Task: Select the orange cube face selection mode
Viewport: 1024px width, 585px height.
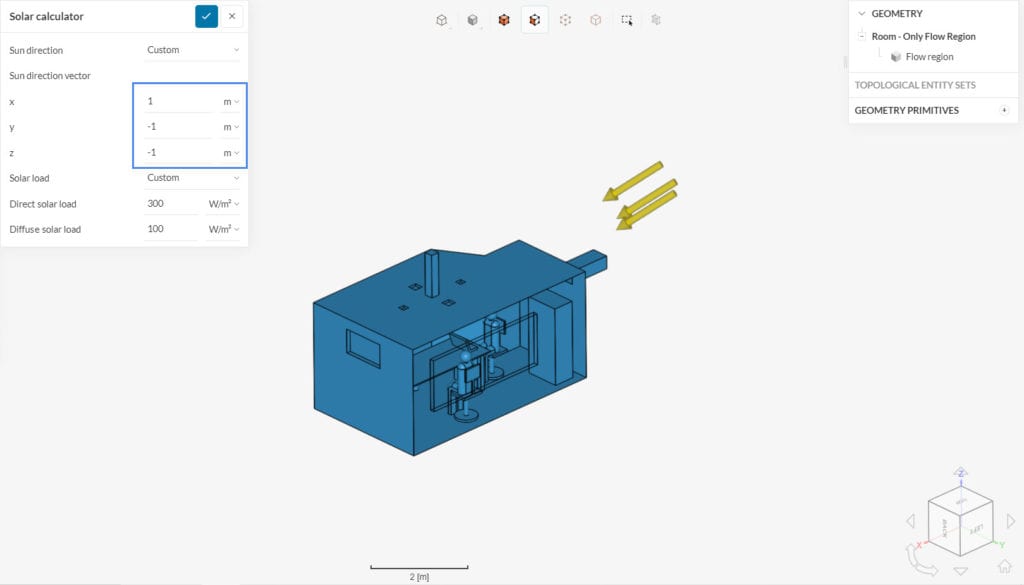Action: [x=535, y=20]
